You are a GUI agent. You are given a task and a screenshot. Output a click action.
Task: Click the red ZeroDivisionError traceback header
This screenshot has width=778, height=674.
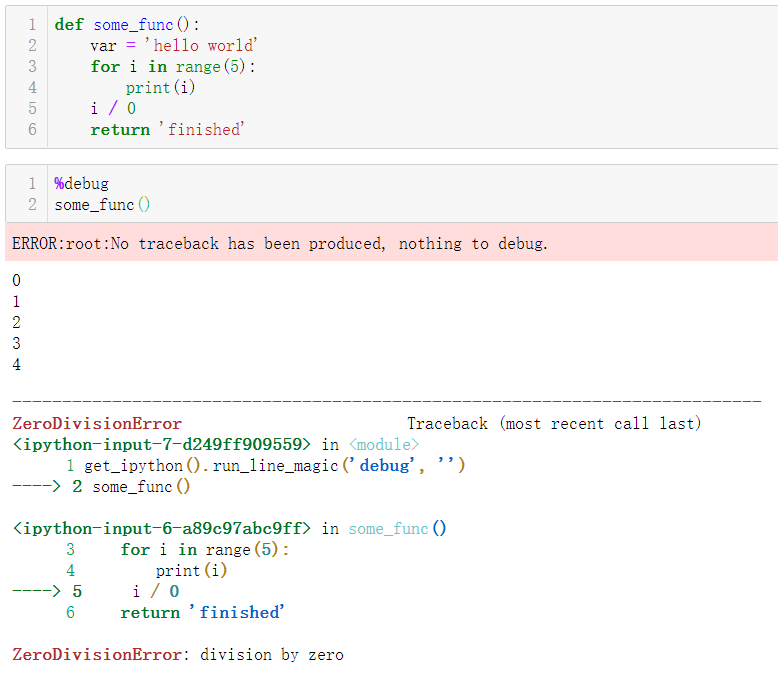97,424
